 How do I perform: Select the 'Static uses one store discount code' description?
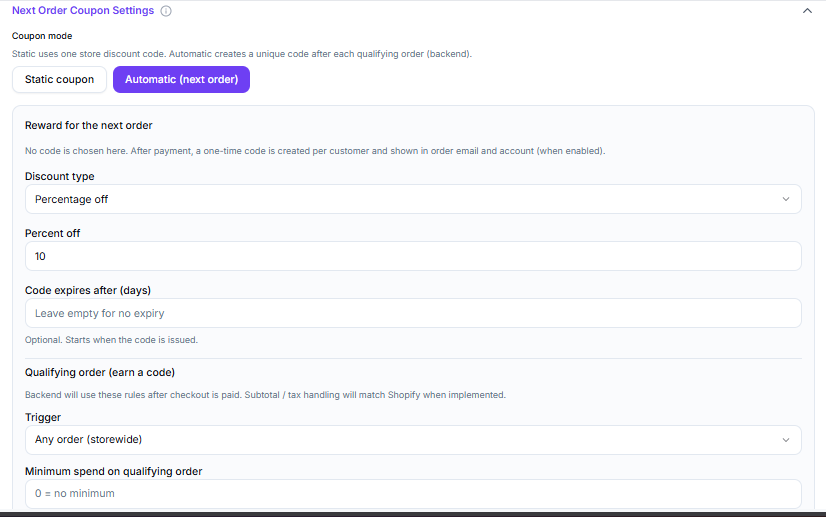click(x=242, y=54)
